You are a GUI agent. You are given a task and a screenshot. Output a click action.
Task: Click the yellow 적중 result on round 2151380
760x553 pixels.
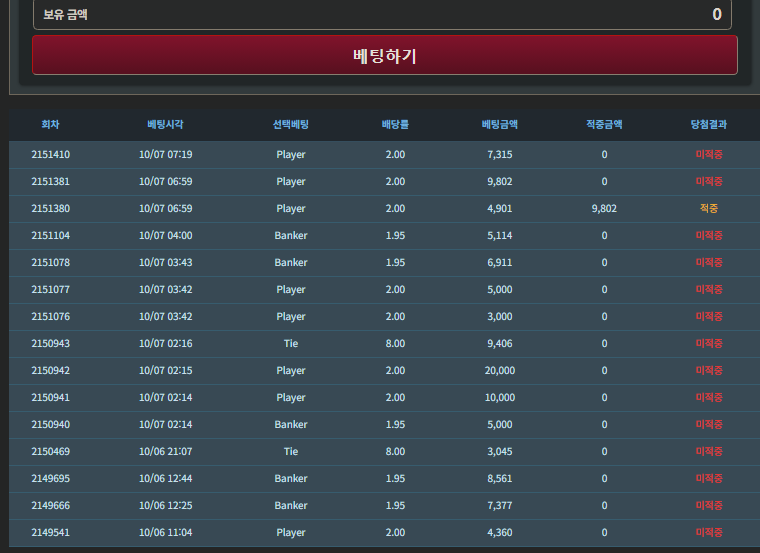click(709, 208)
